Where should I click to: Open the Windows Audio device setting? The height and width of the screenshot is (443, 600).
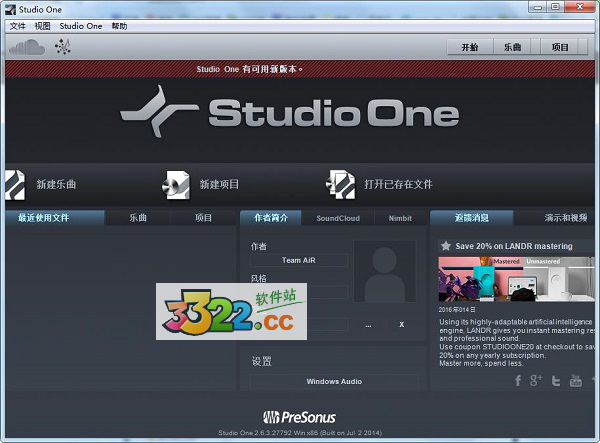[334, 381]
